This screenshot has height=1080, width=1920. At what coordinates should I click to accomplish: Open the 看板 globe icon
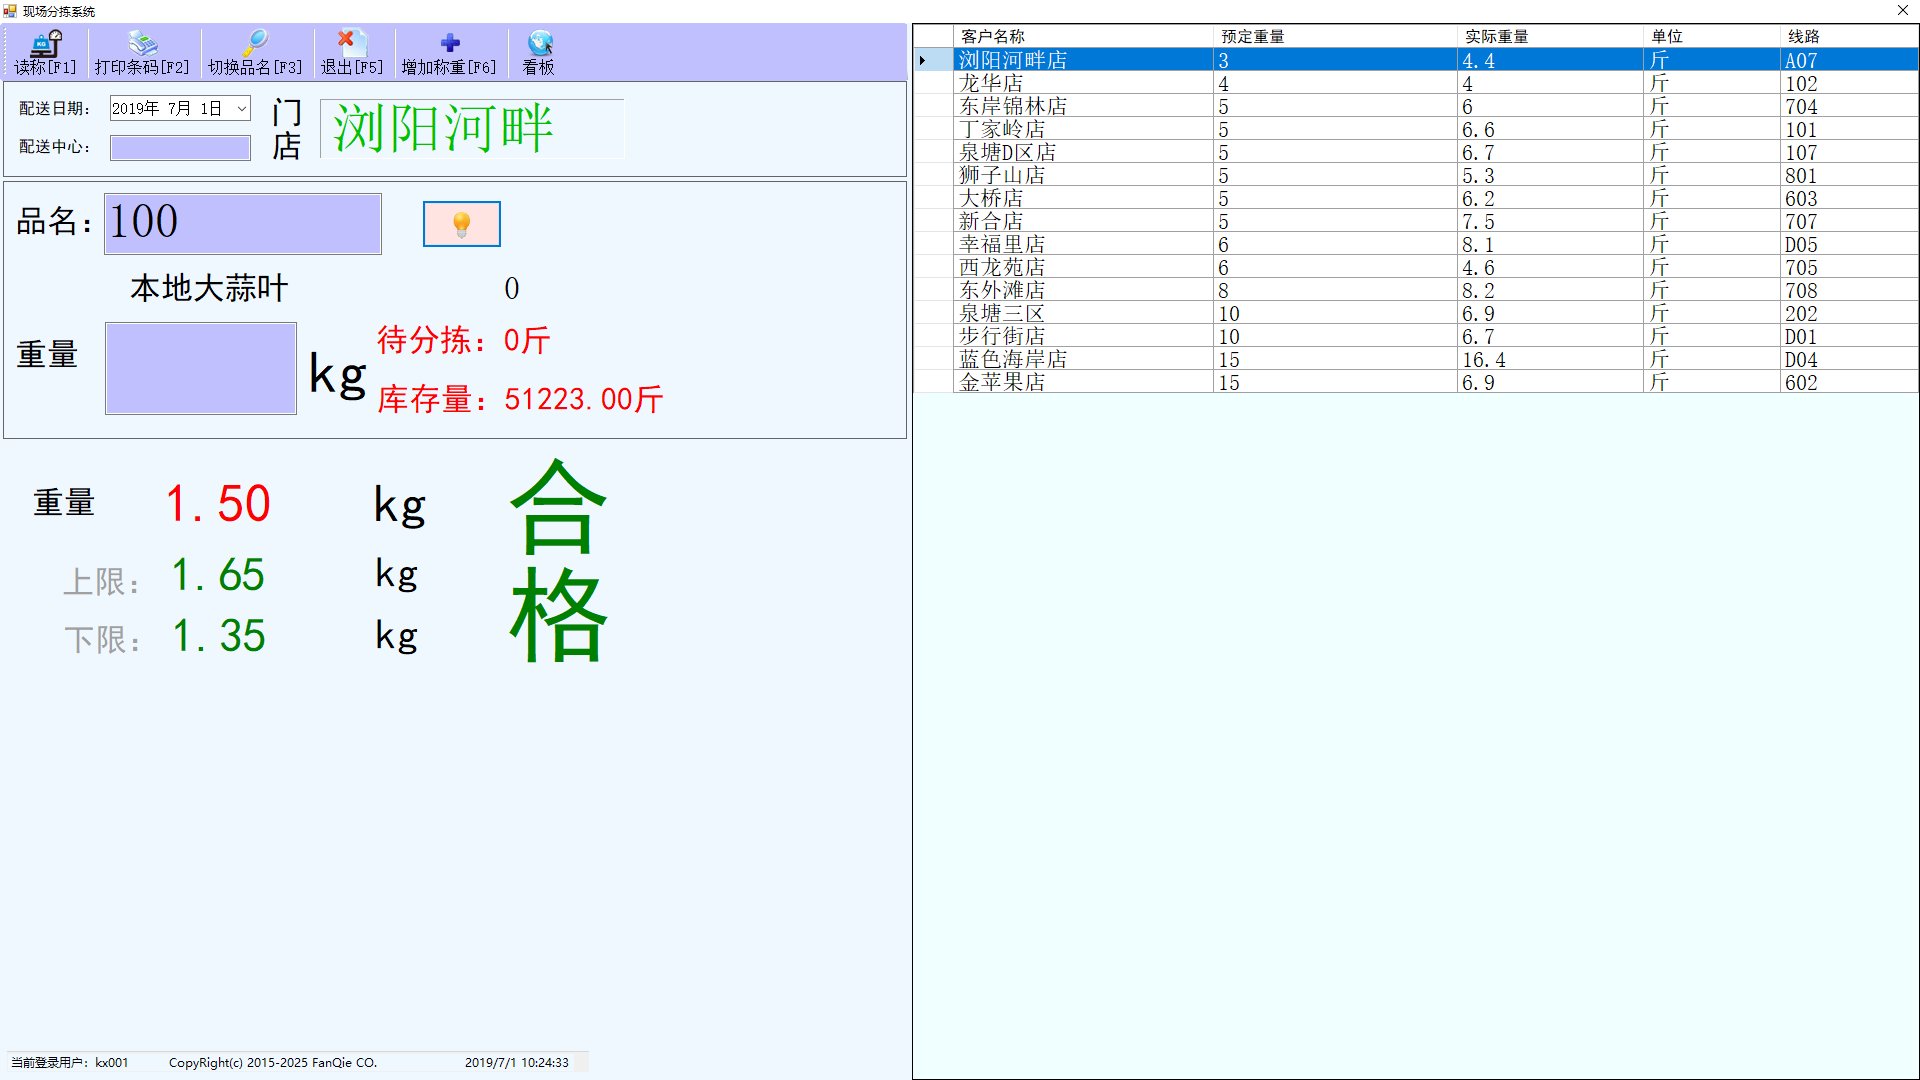pyautogui.click(x=539, y=43)
